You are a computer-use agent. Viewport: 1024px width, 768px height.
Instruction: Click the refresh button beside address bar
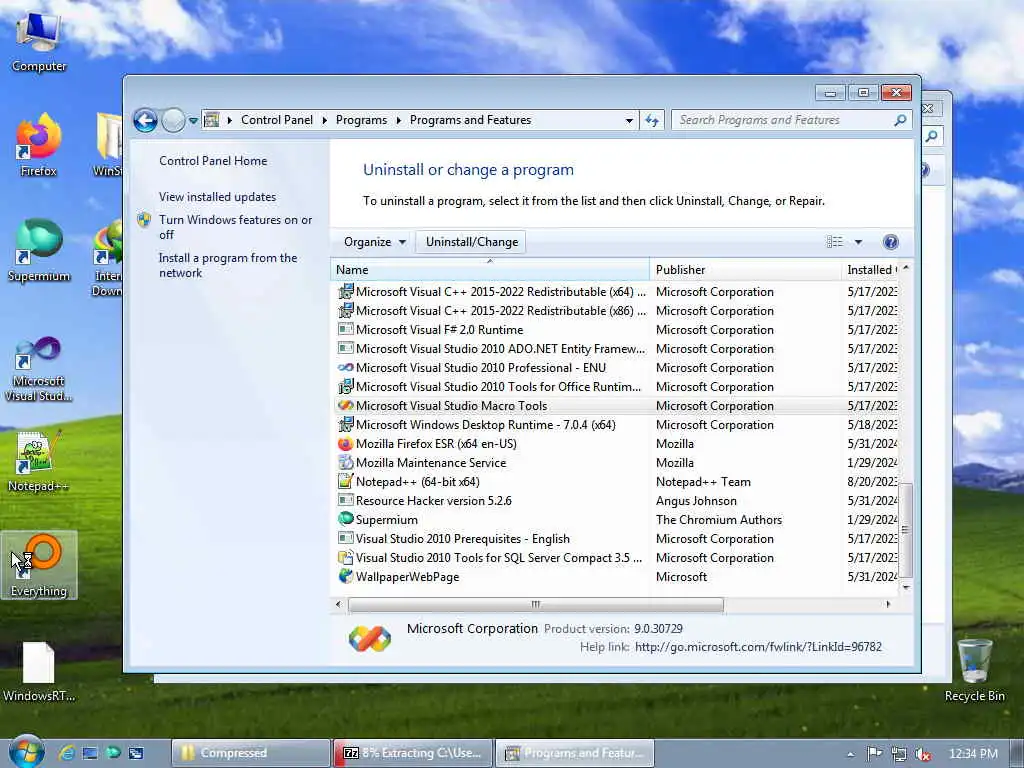(x=652, y=120)
